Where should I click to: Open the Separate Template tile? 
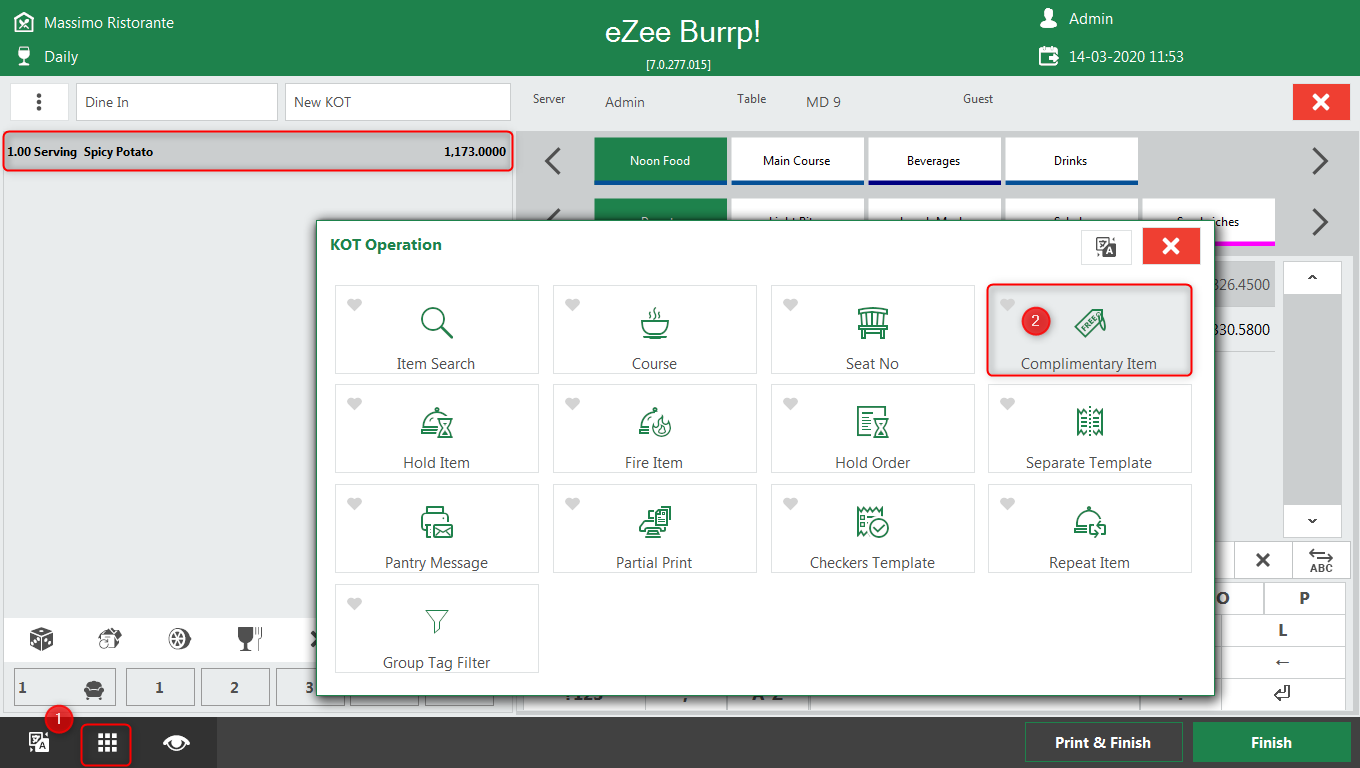(1089, 429)
